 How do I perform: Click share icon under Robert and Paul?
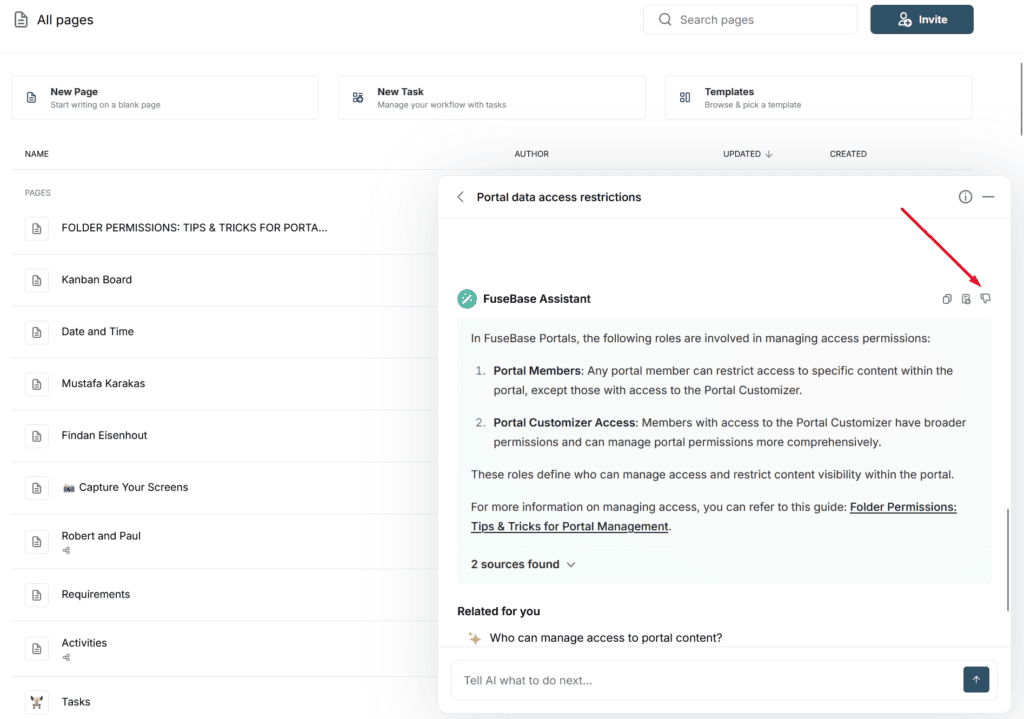[66, 551]
